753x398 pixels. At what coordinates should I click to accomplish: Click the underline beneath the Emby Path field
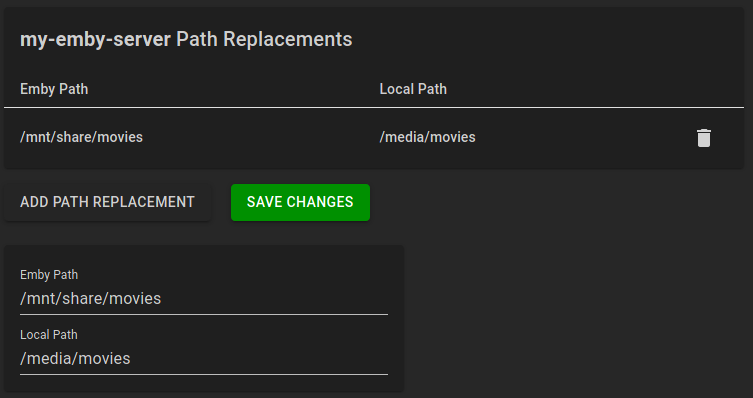[204, 314]
